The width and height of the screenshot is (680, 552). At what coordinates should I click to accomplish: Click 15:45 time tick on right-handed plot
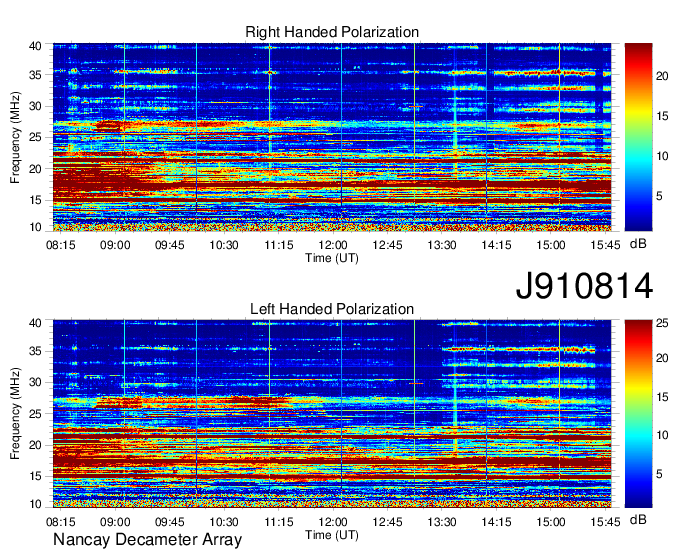tap(605, 245)
